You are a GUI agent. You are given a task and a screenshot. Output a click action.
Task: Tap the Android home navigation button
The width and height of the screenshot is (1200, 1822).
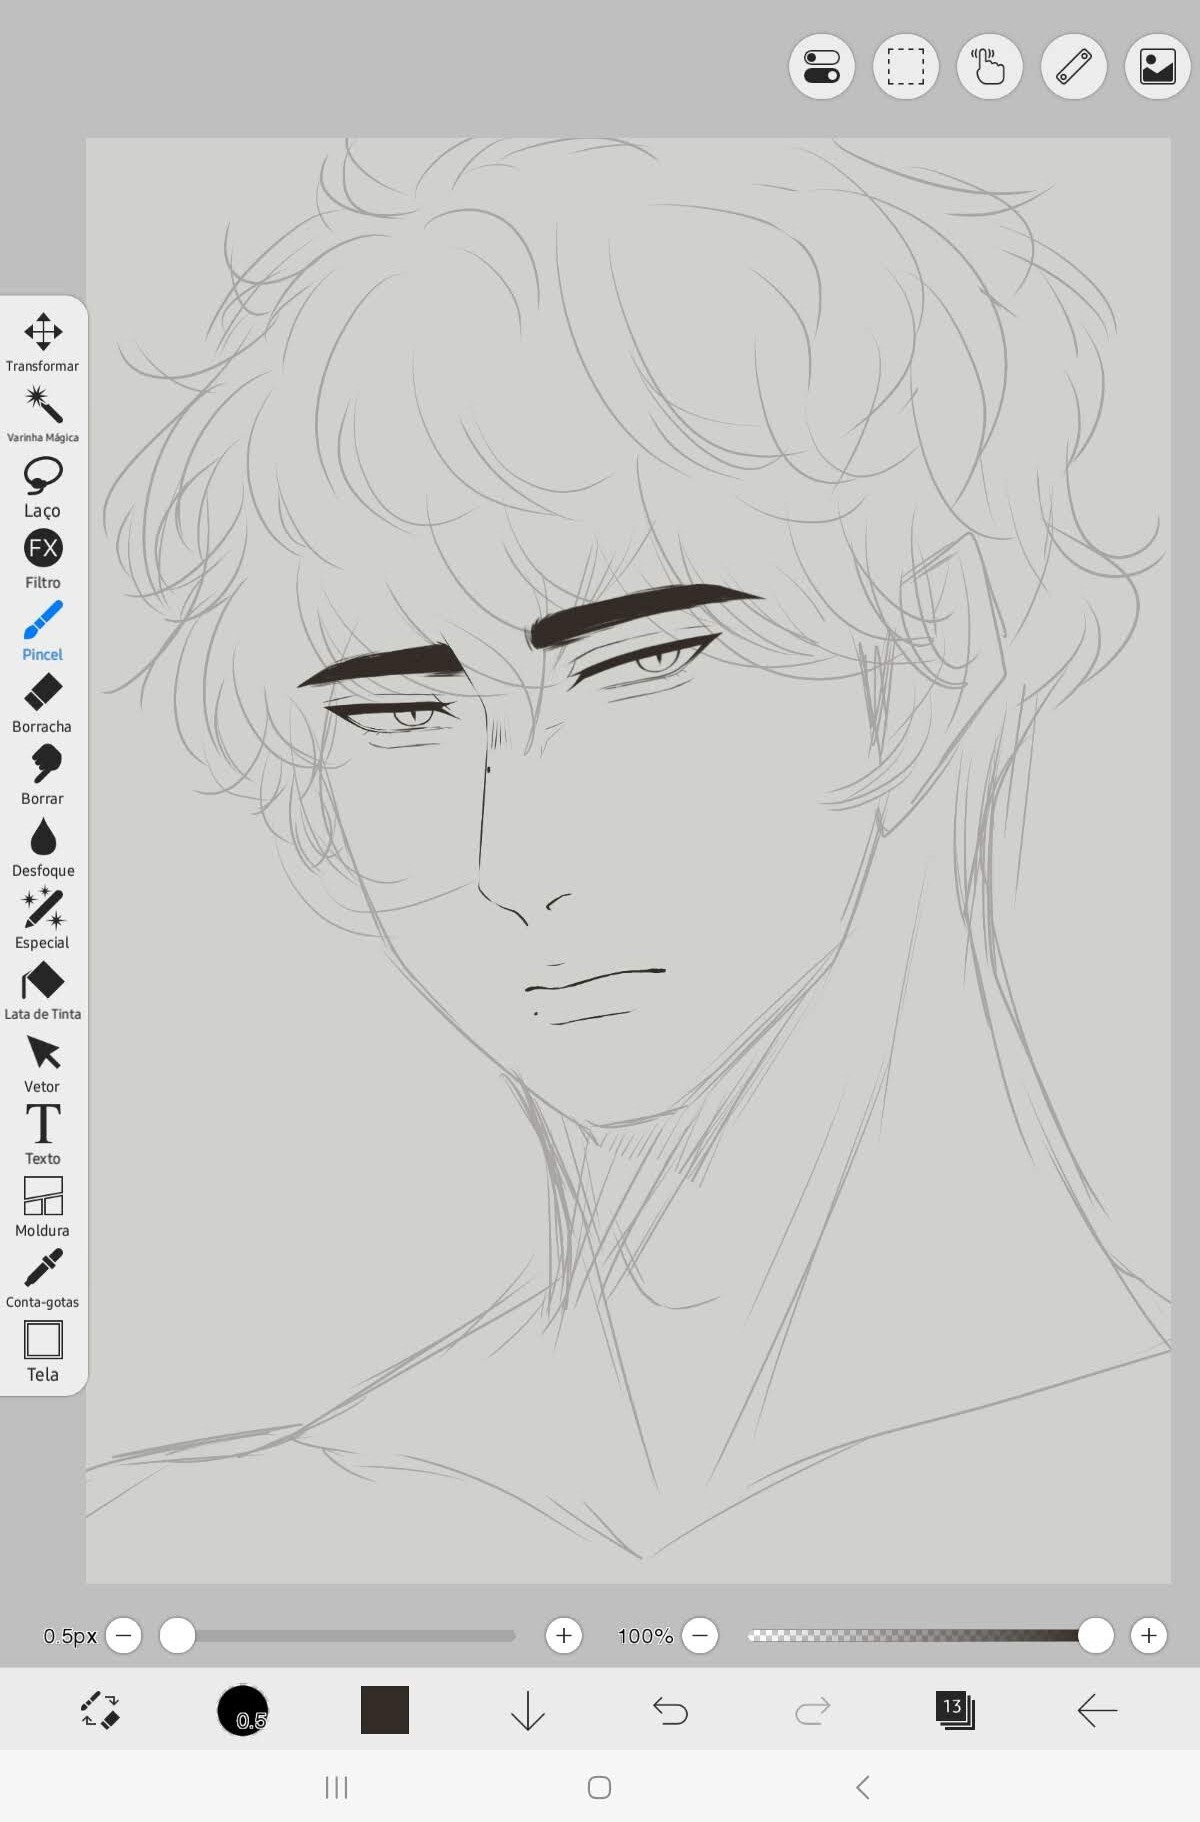coord(599,1787)
